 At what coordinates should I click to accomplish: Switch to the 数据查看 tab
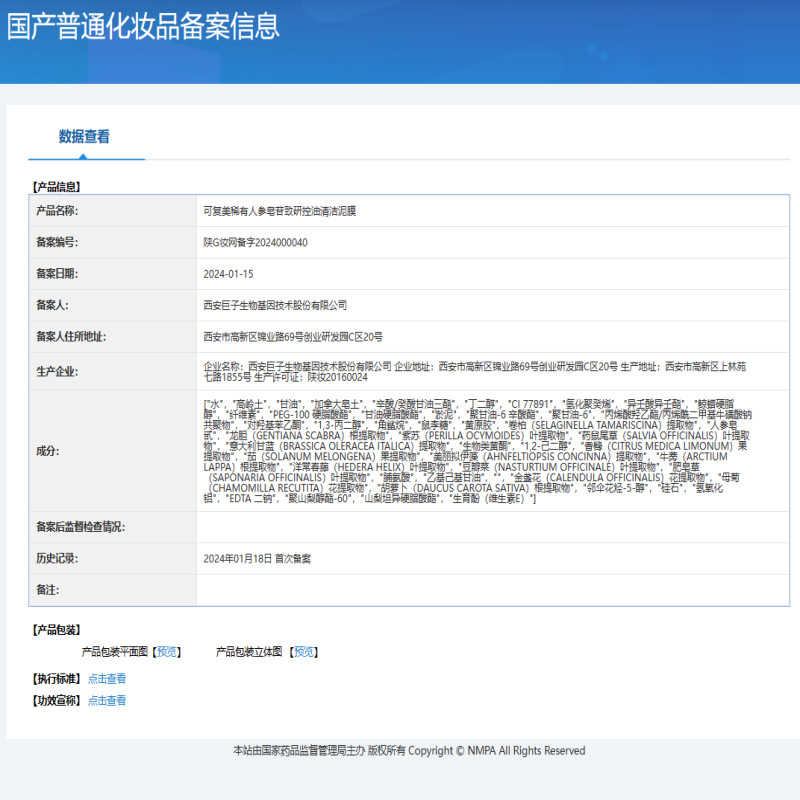(84, 137)
